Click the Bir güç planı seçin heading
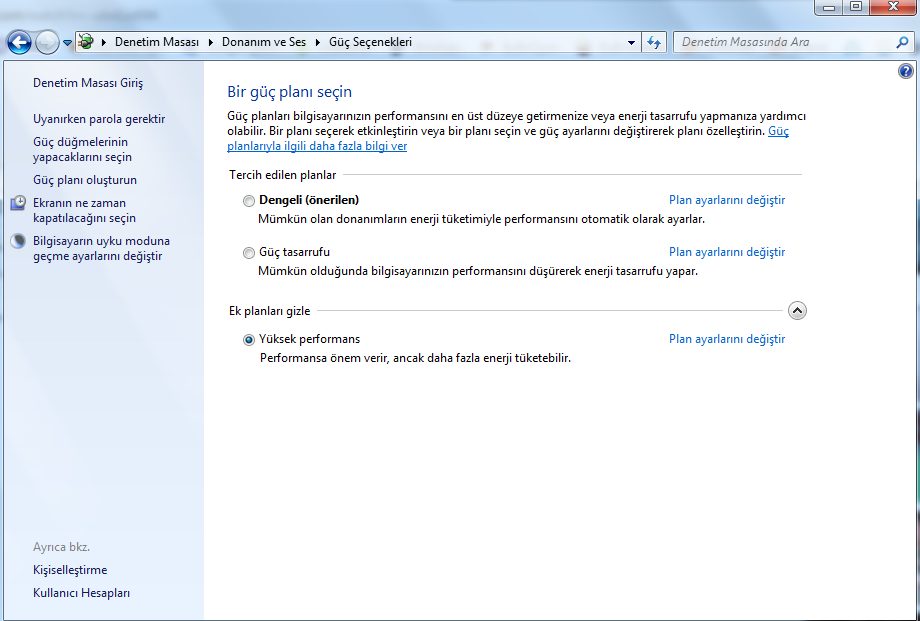920x621 pixels. click(290, 92)
